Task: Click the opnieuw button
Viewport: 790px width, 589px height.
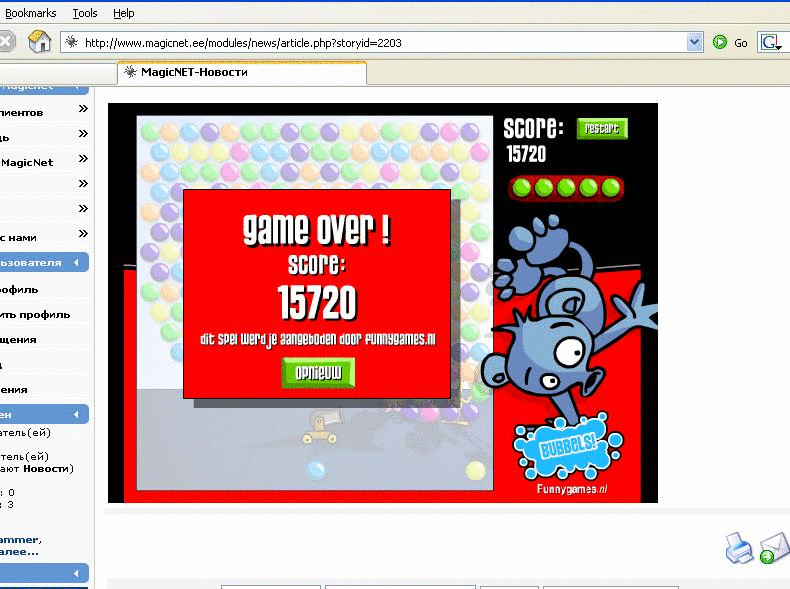Action: [318, 373]
